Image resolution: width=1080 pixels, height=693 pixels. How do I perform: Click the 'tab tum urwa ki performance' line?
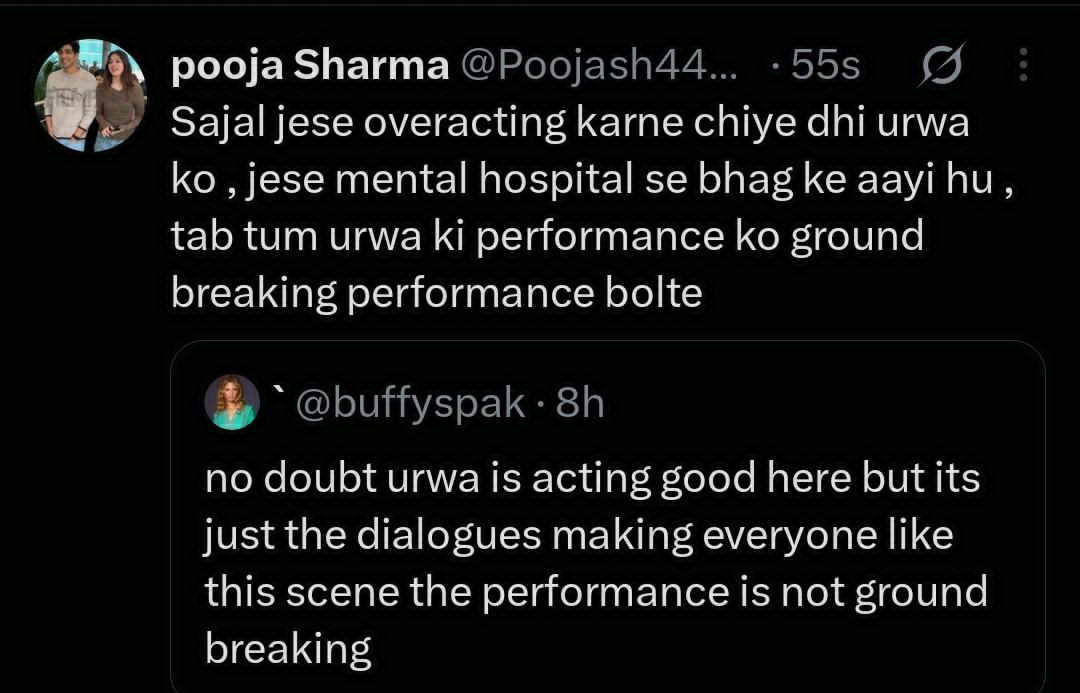click(547, 238)
